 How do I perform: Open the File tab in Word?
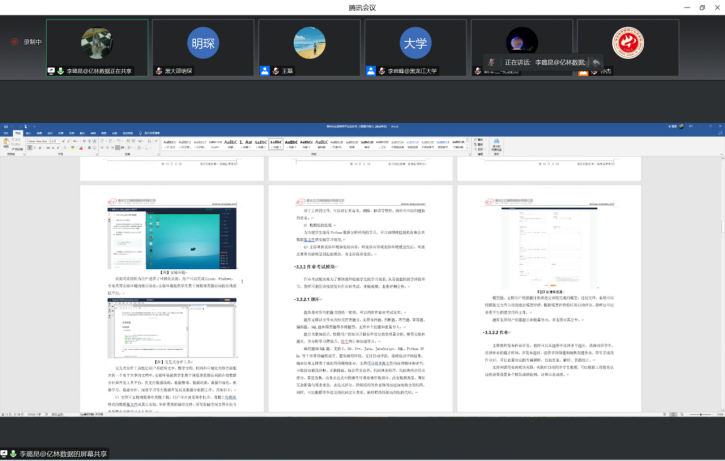5,132
